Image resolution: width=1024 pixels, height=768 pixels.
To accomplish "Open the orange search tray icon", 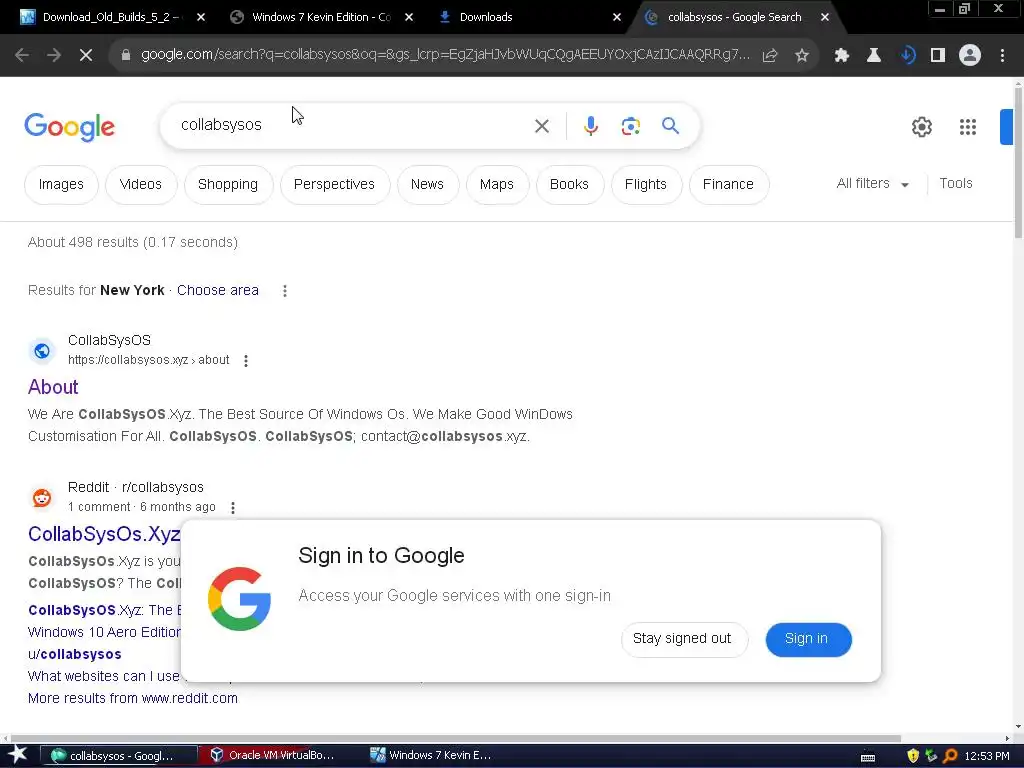I will coord(950,756).
